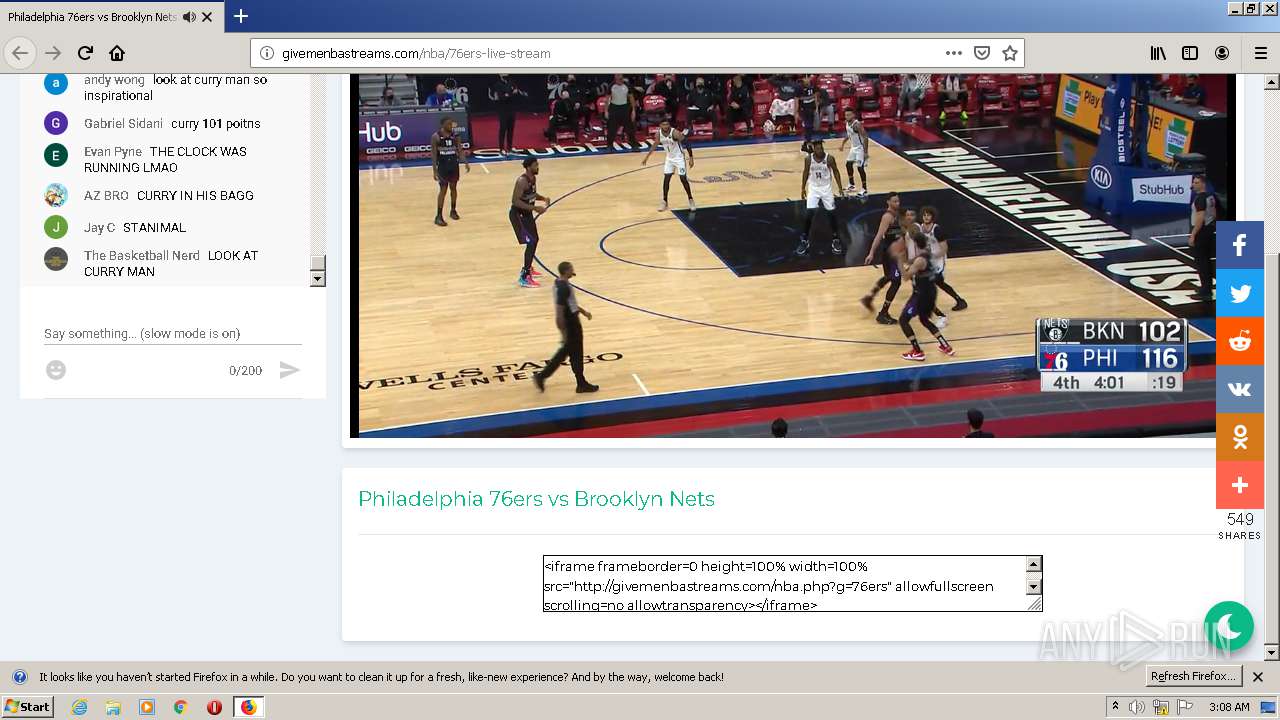Screen dimensions: 1280x720
Task: Open media player from taskbar
Action: 147,707
